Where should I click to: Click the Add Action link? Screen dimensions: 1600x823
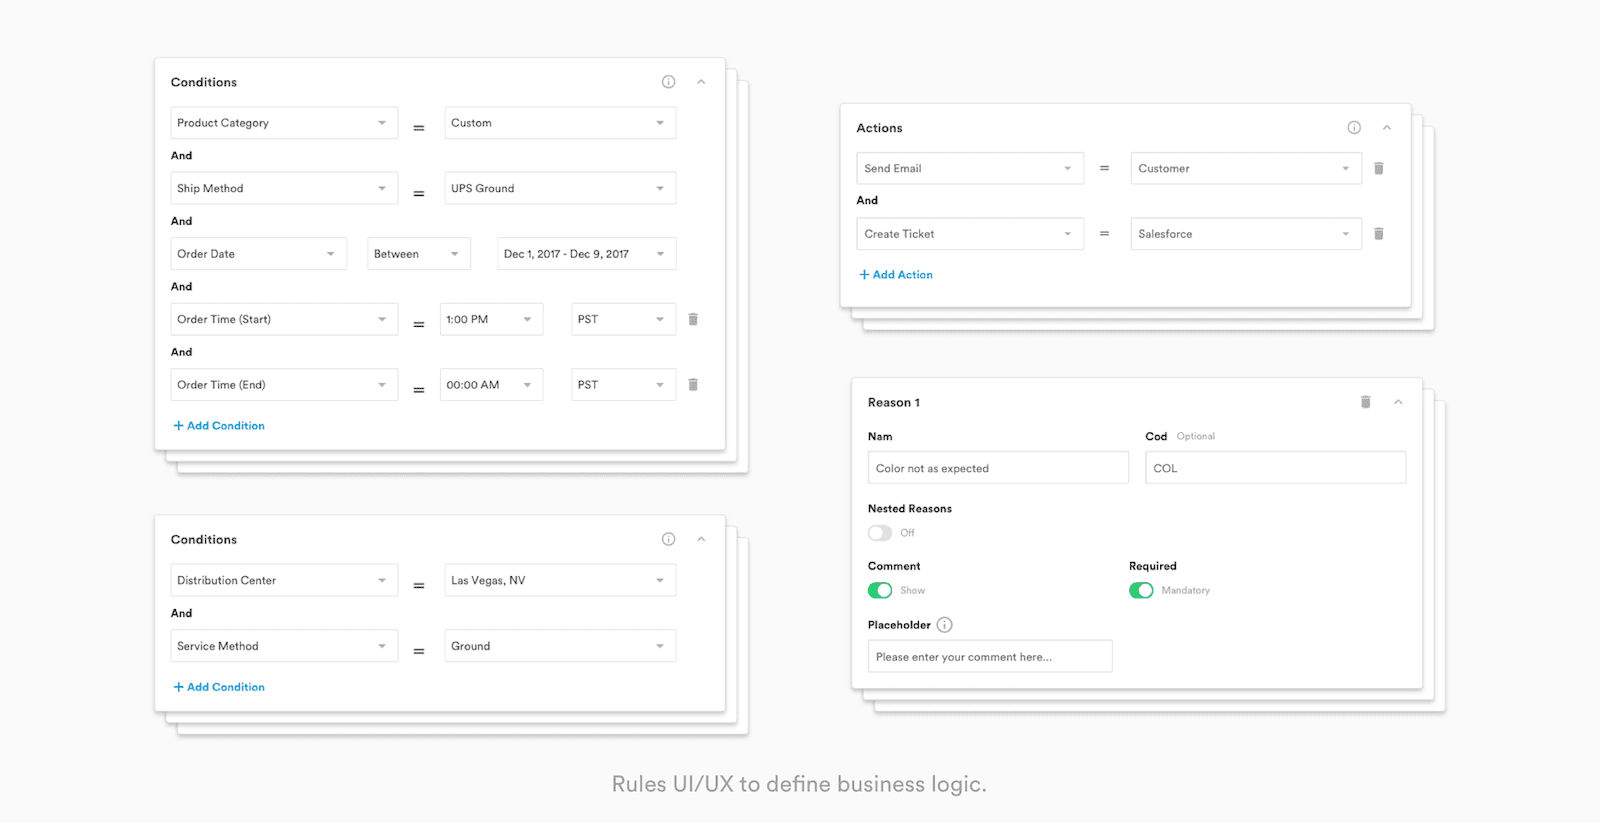(x=896, y=275)
